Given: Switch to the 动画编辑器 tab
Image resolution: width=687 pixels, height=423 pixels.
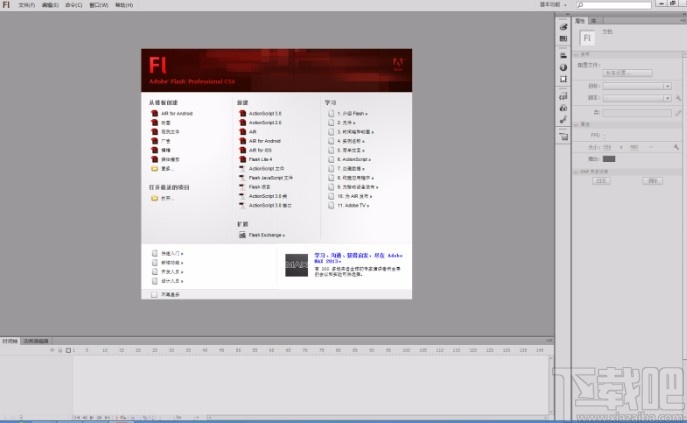Looking at the screenshot, I should click(x=36, y=341).
